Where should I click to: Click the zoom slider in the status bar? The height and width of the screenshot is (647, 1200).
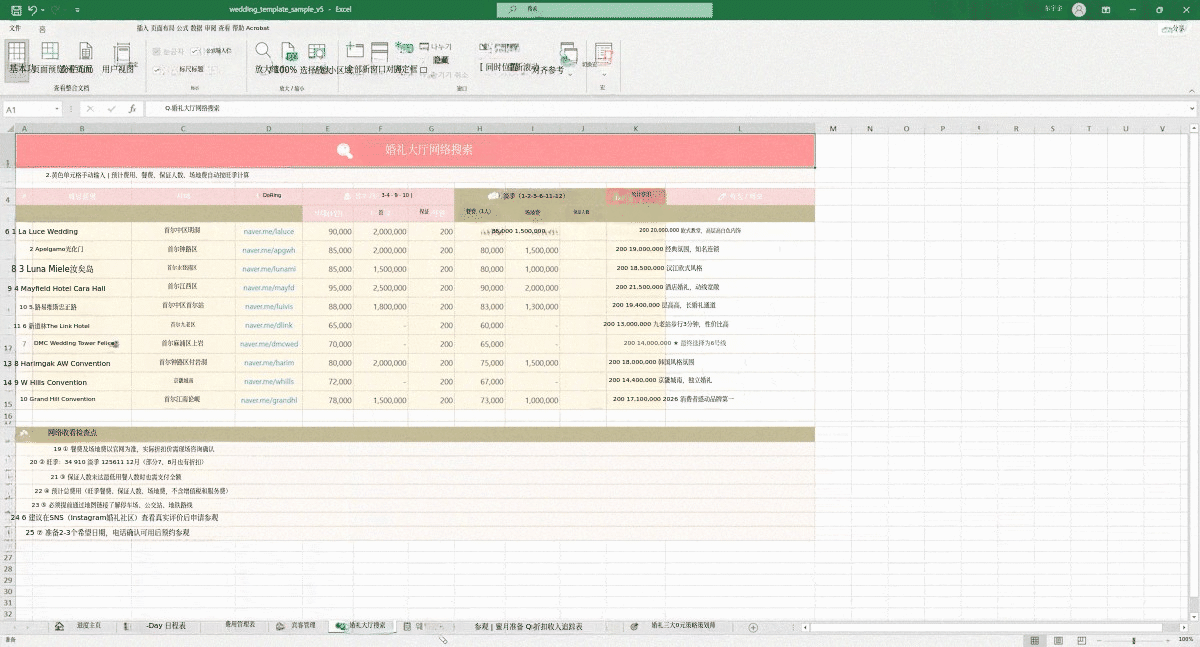pos(1135,639)
